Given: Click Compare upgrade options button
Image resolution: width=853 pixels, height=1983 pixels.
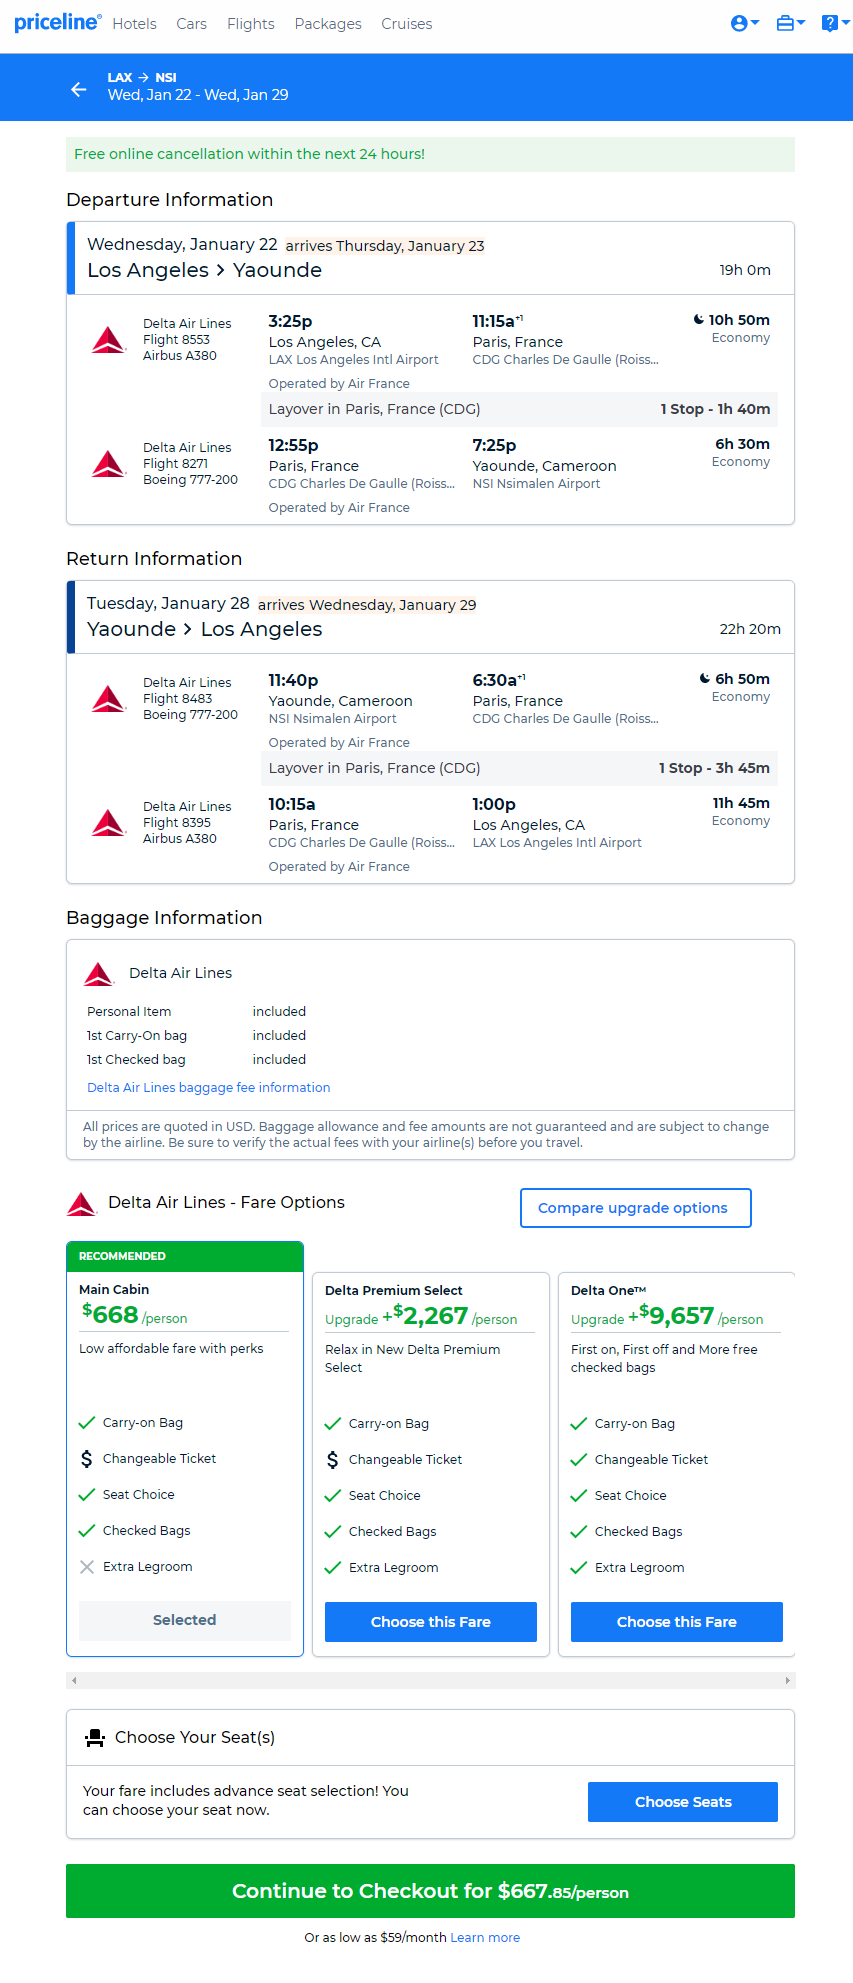Looking at the screenshot, I should [x=635, y=1208].
